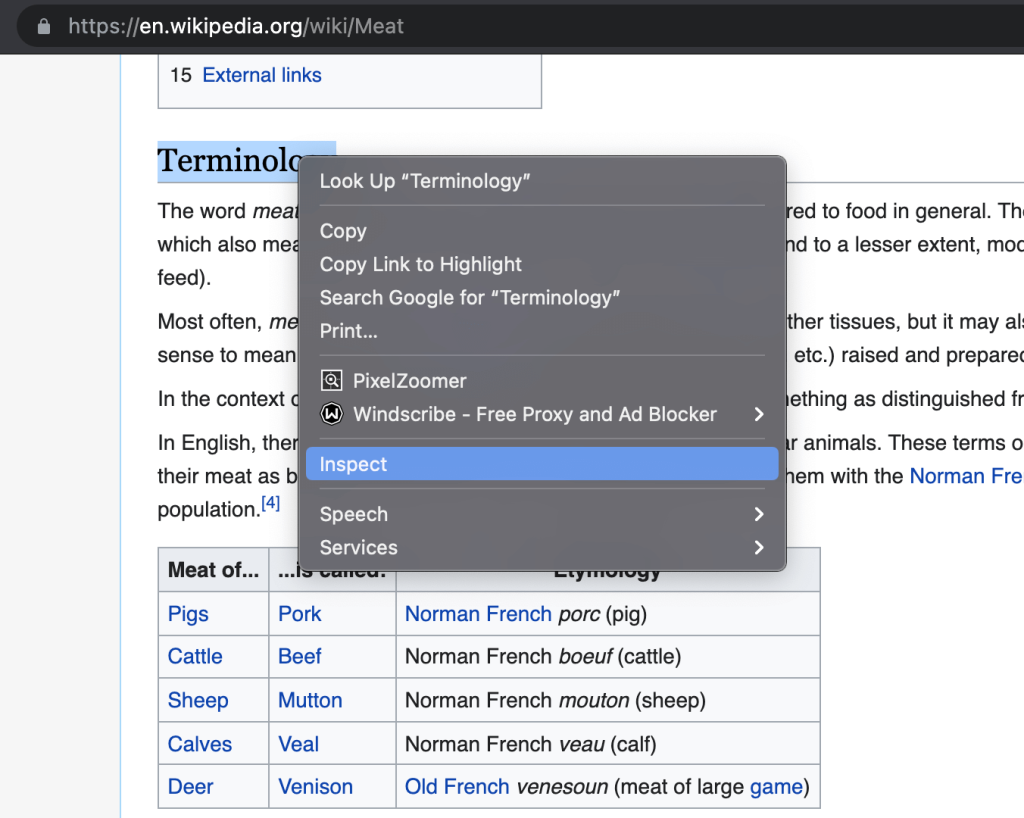Click "Norman French boeuf (cattle)" cell
Screen dimensions: 1024x818
[x=608, y=656]
